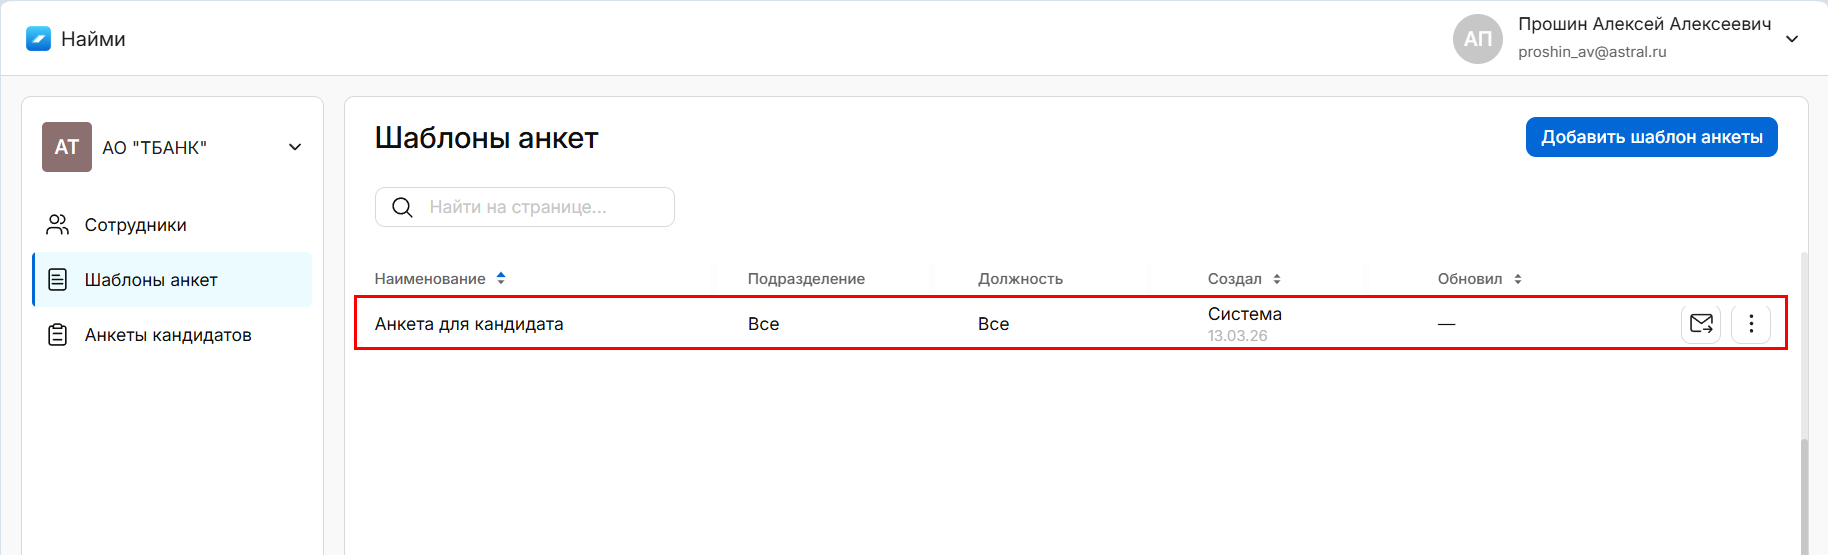Open the Анкеты кандидатов menu item
Viewport: 1828px width, 555px height.
(168, 335)
